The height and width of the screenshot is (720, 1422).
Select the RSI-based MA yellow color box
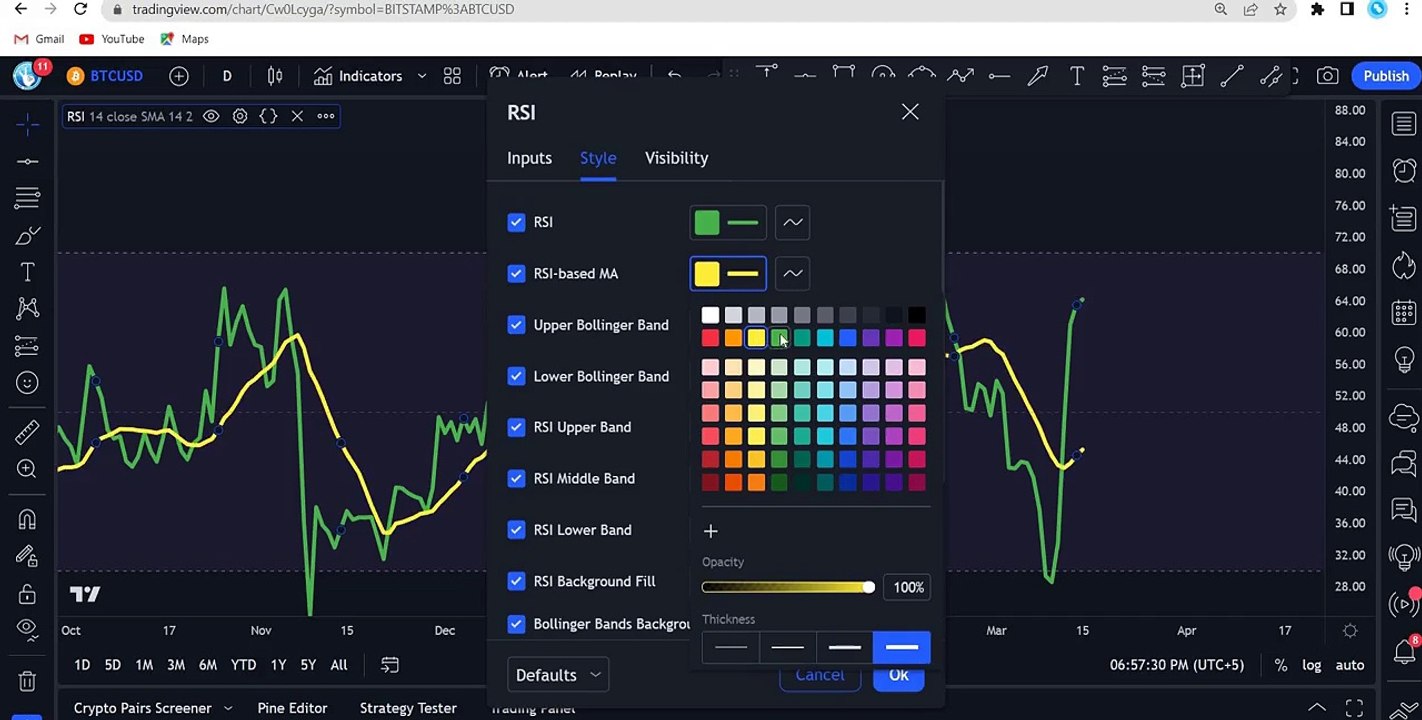[x=707, y=273]
